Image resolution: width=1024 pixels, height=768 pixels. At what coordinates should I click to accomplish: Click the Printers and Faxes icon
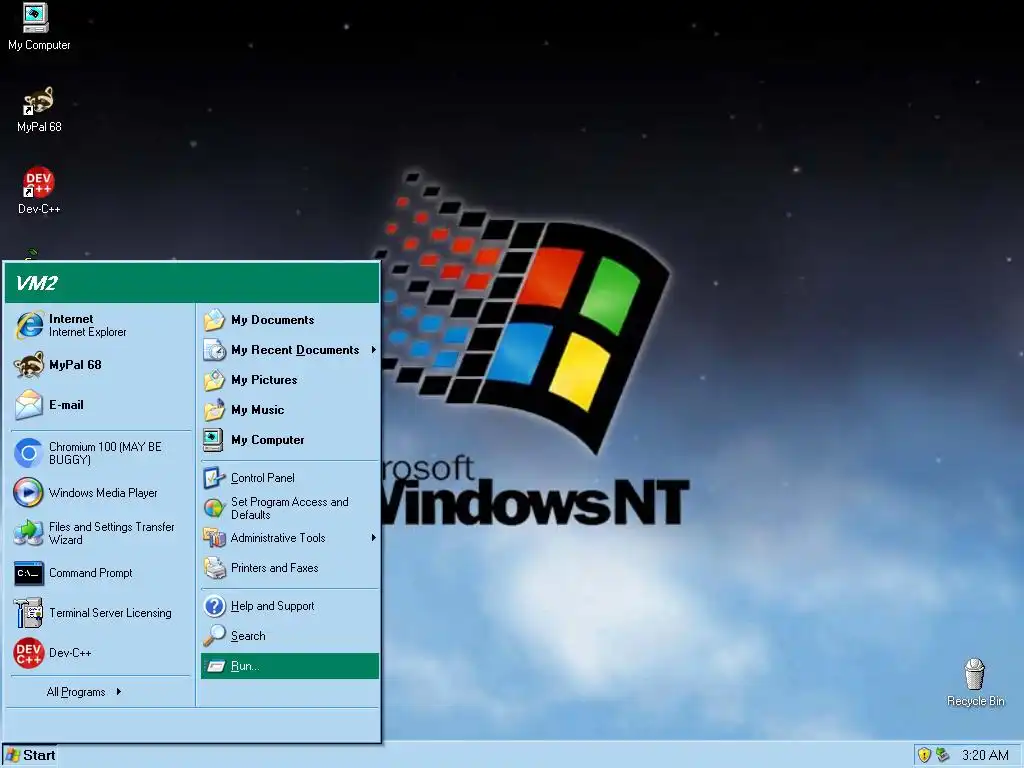(214, 568)
